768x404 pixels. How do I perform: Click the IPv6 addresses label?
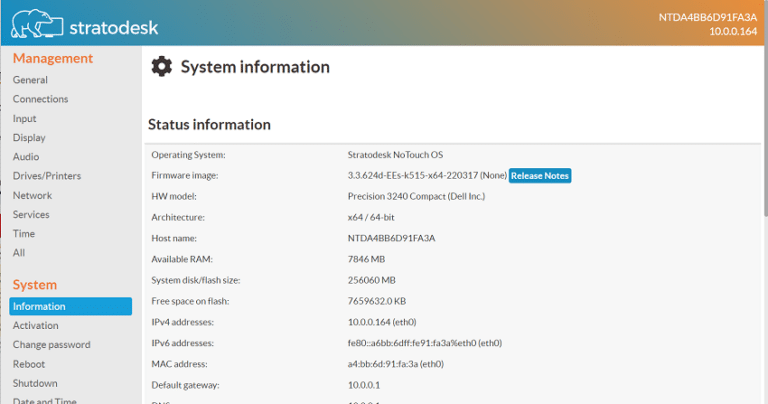point(182,343)
